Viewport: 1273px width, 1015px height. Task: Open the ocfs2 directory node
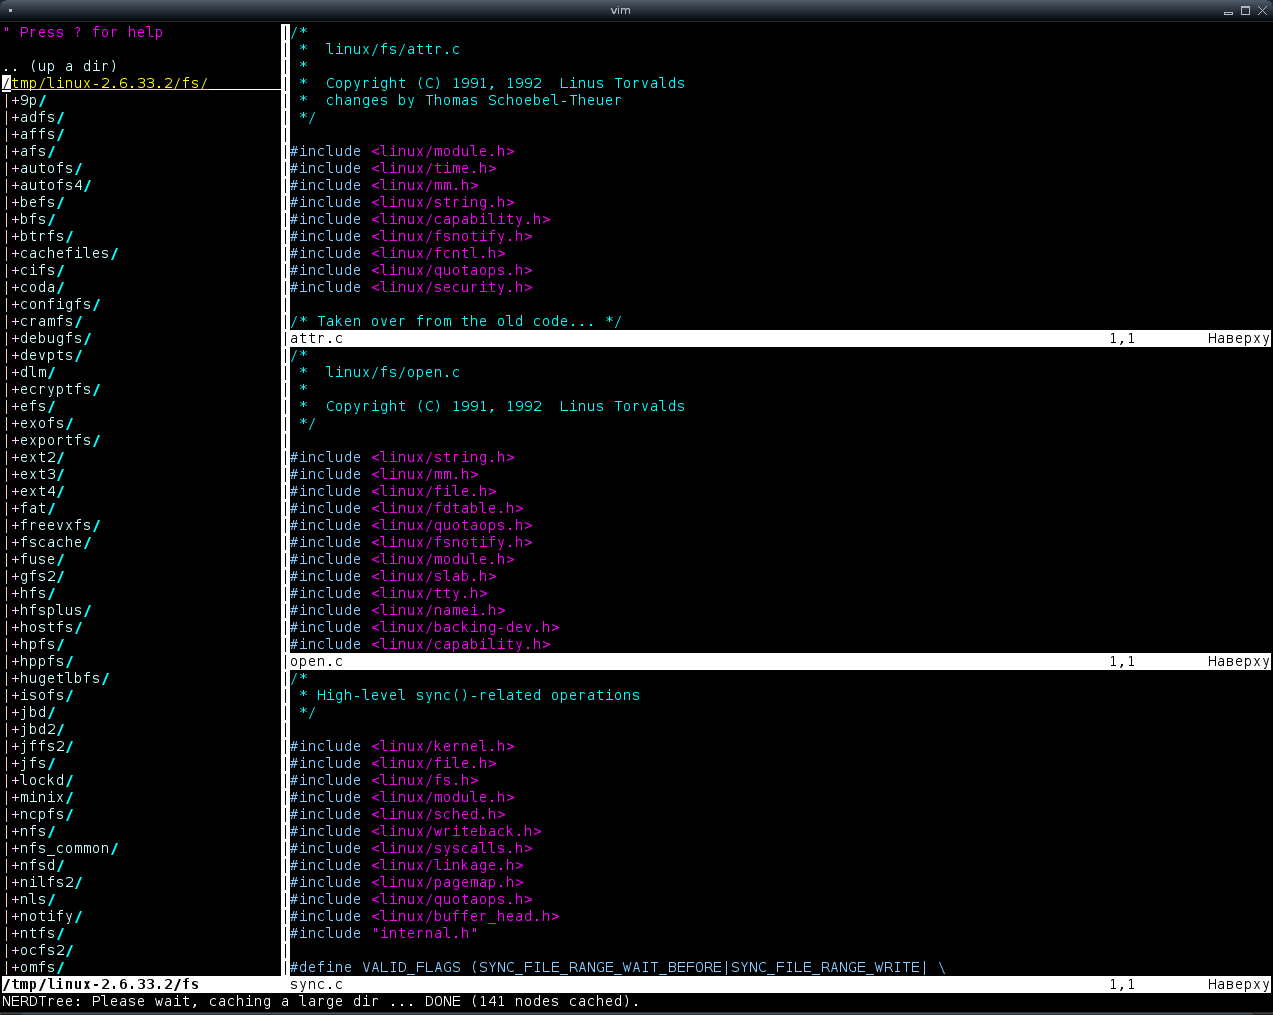[41, 950]
